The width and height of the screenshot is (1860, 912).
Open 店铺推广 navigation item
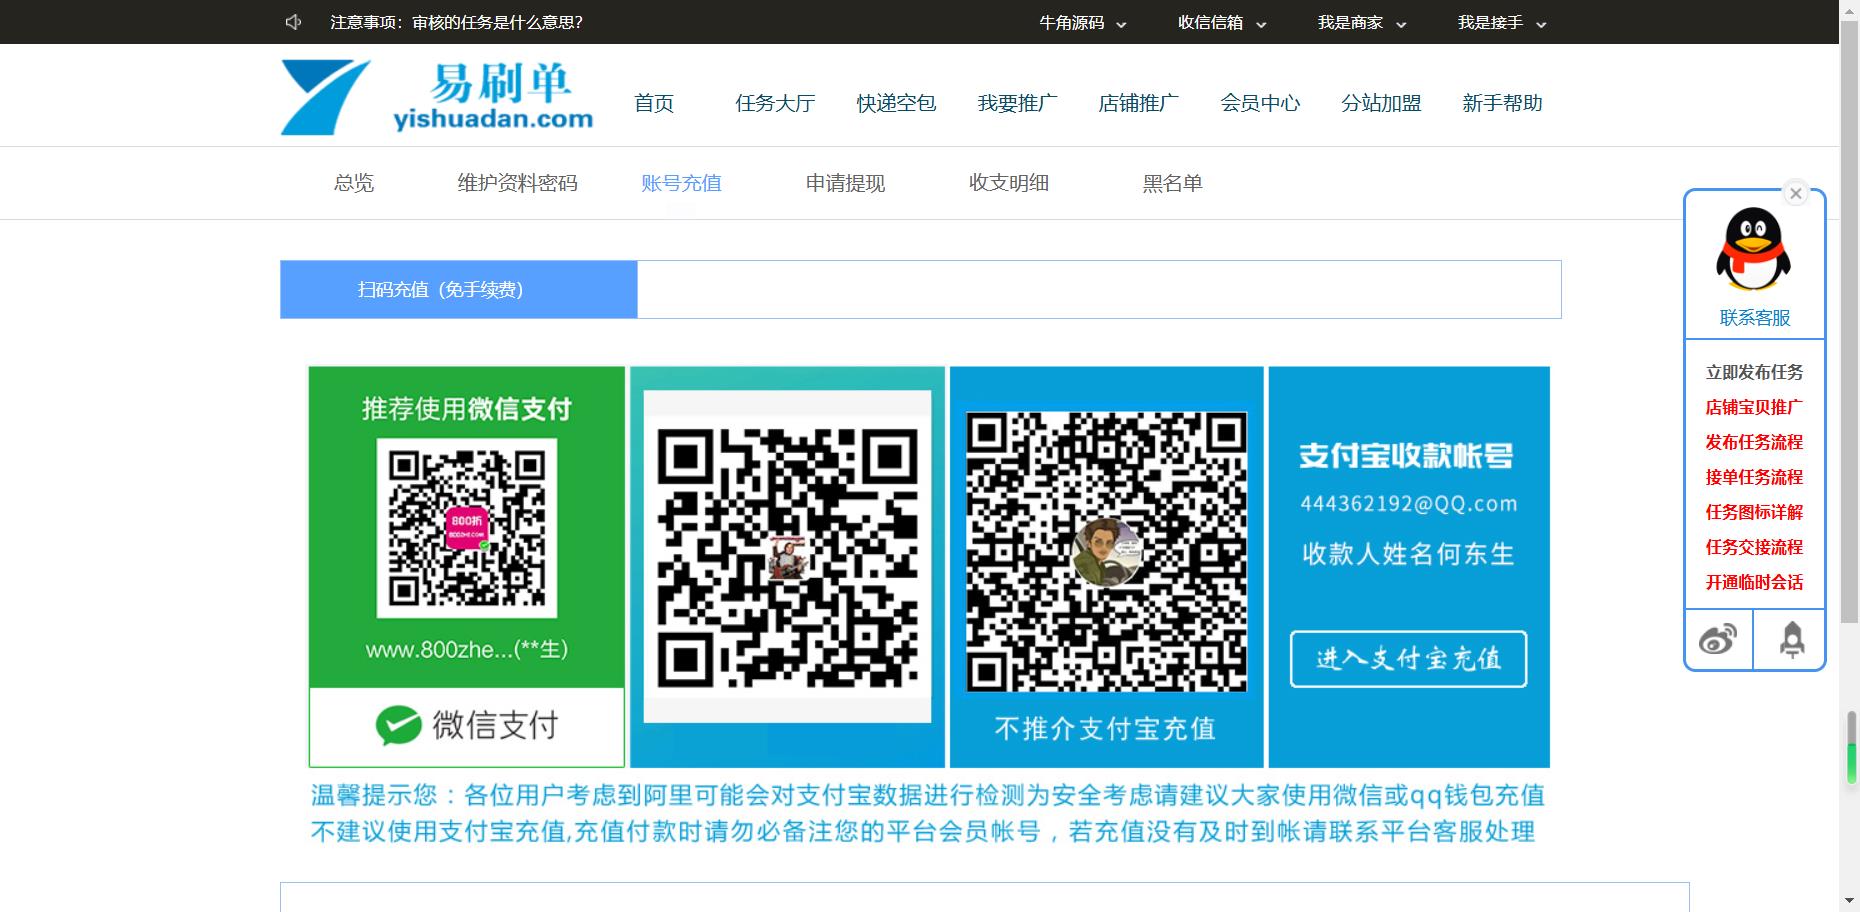pos(1138,103)
